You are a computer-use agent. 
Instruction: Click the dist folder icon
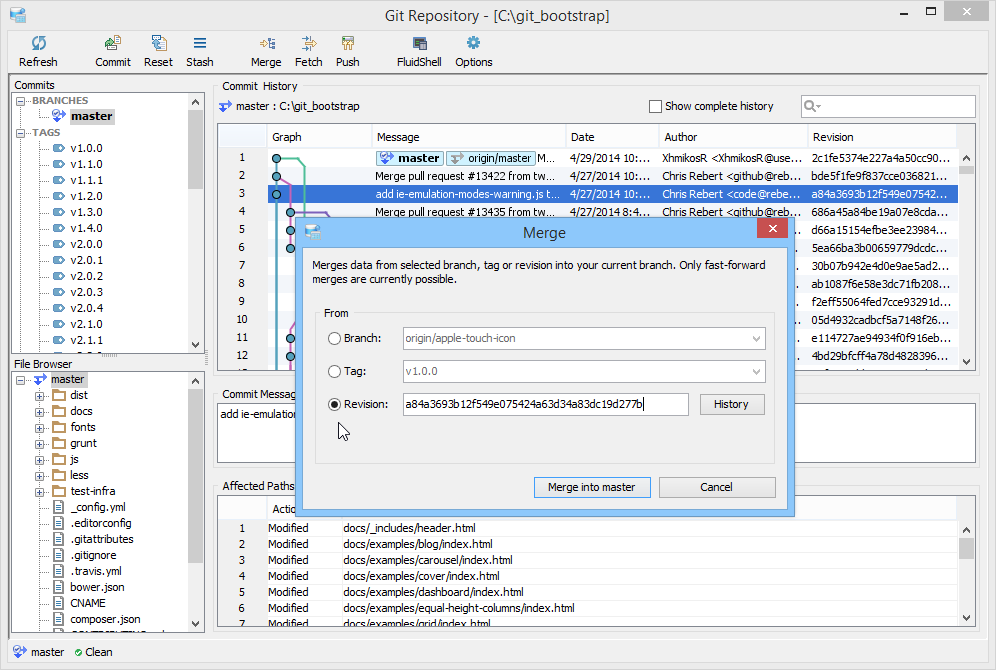[x=59, y=395]
